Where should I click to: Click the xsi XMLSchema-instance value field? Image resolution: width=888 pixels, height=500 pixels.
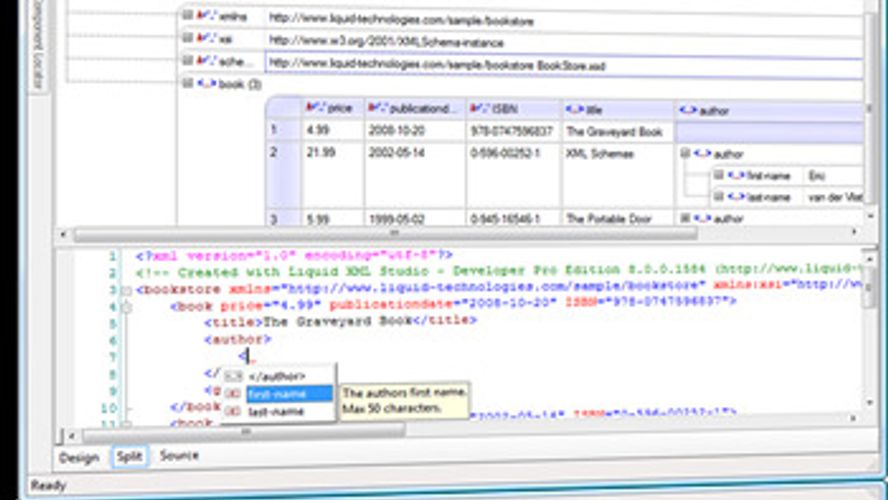pyautogui.click(x=564, y=42)
